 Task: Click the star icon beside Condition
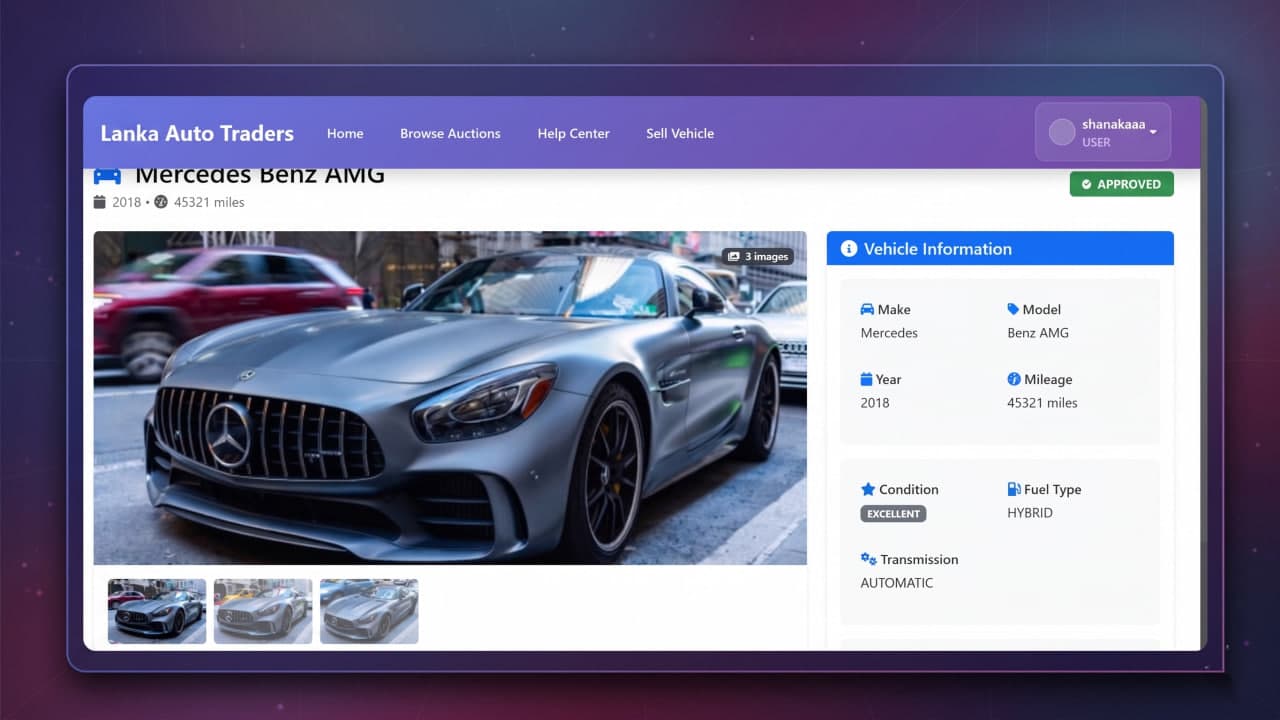click(x=868, y=490)
